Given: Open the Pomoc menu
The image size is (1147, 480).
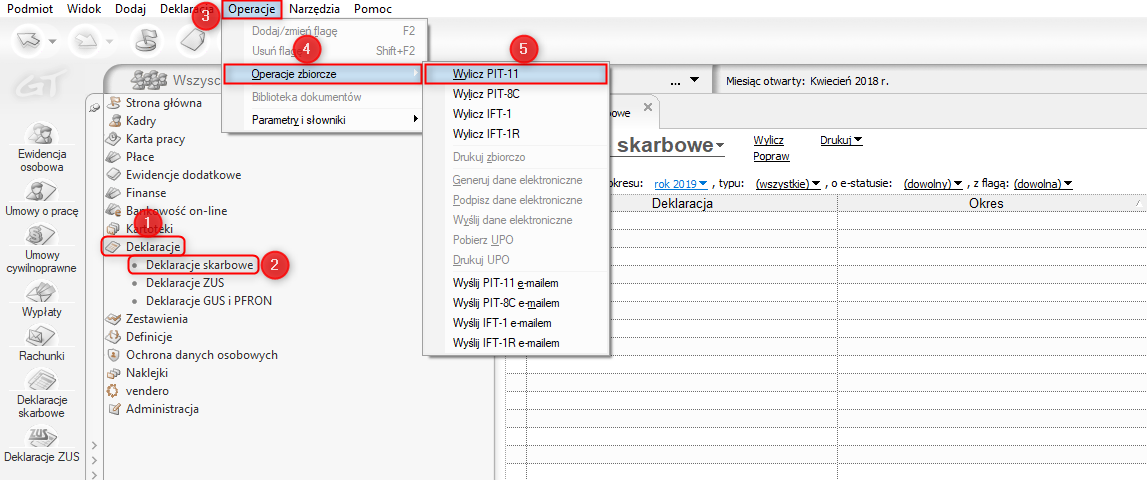Looking at the screenshot, I should click(372, 10).
